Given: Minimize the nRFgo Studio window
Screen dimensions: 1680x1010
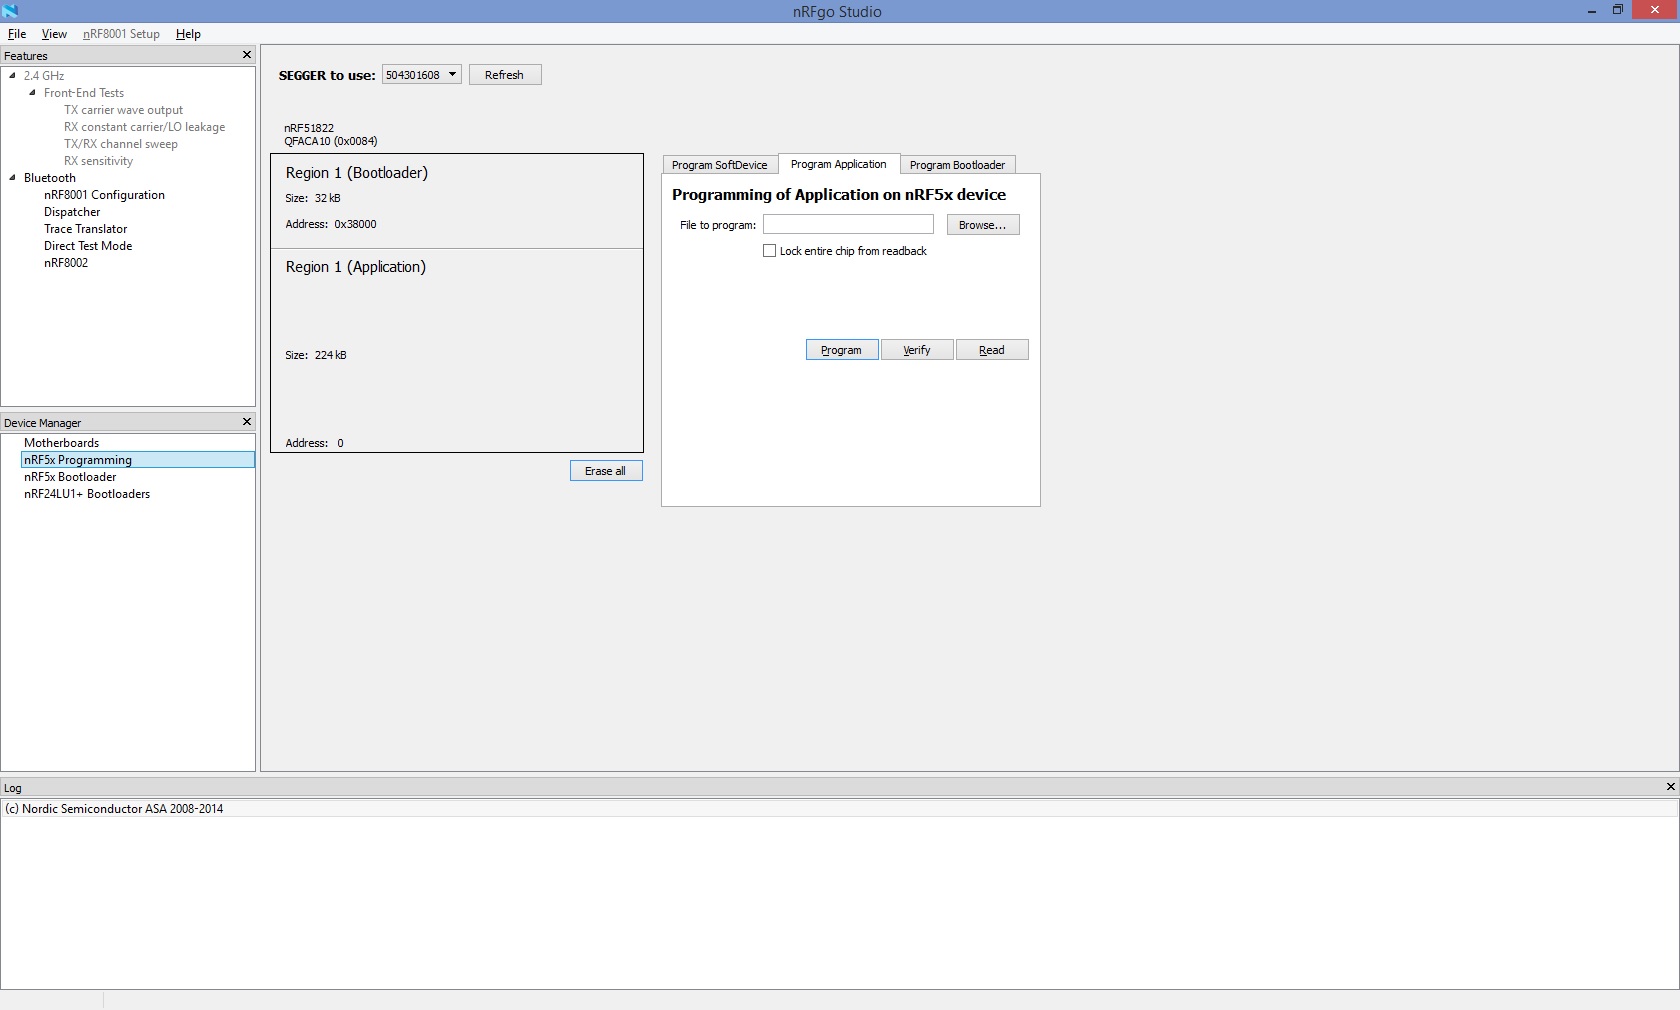Looking at the screenshot, I should [1591, 11].
